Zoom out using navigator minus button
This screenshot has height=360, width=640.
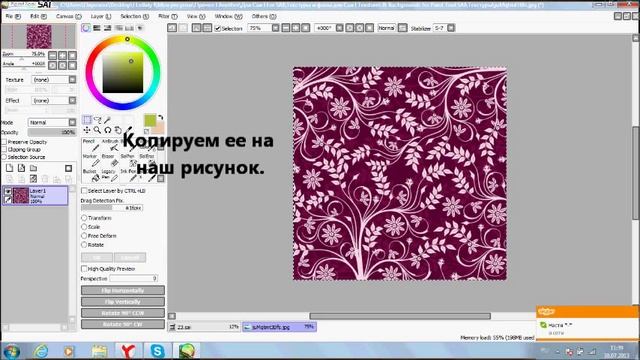[53, 55]
